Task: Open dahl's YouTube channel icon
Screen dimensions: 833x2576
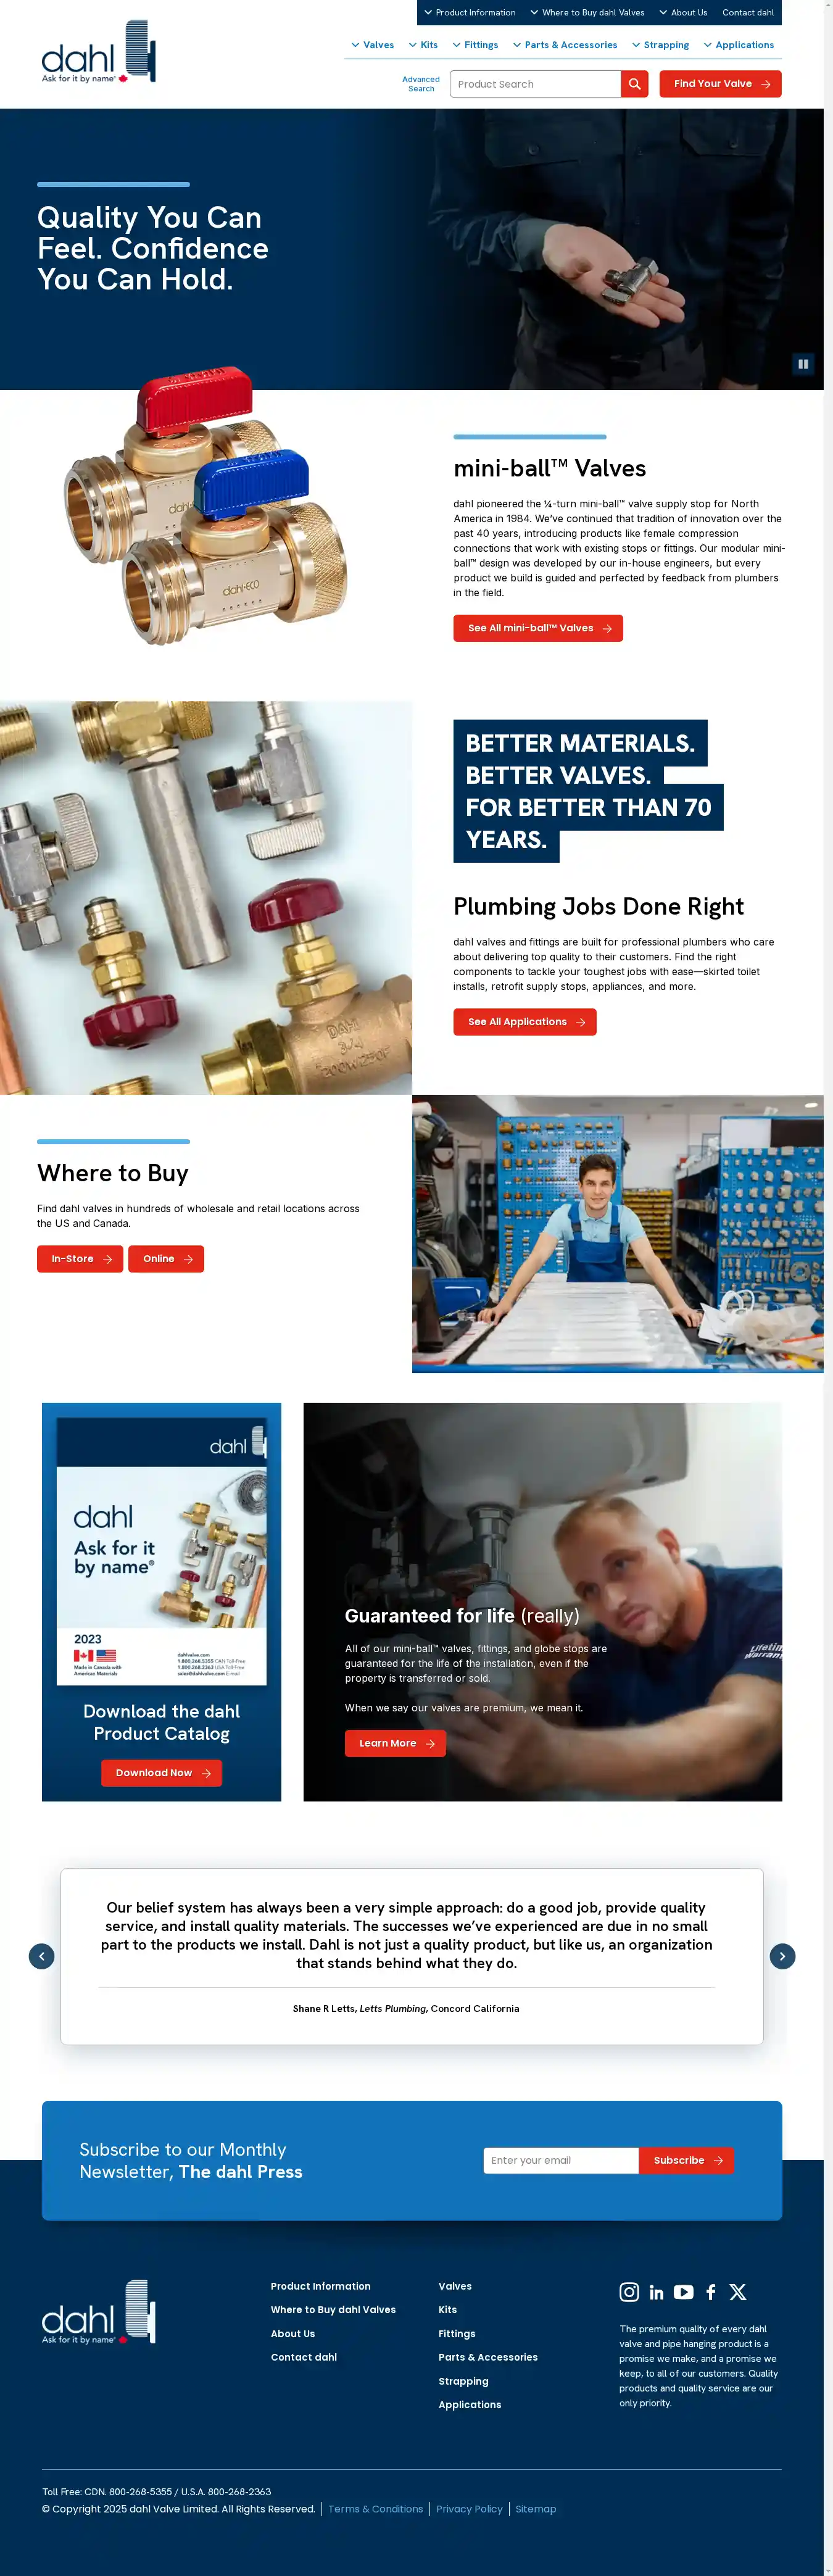Action: click(x=684, y=2292)
